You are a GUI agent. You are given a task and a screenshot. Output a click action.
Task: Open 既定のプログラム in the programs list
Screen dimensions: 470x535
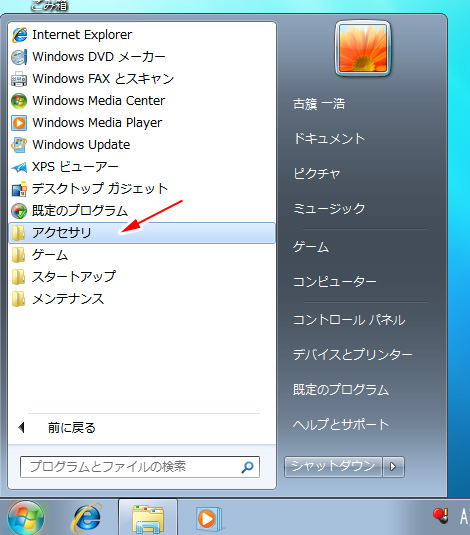pyautogui.click(x=142, y=211)
